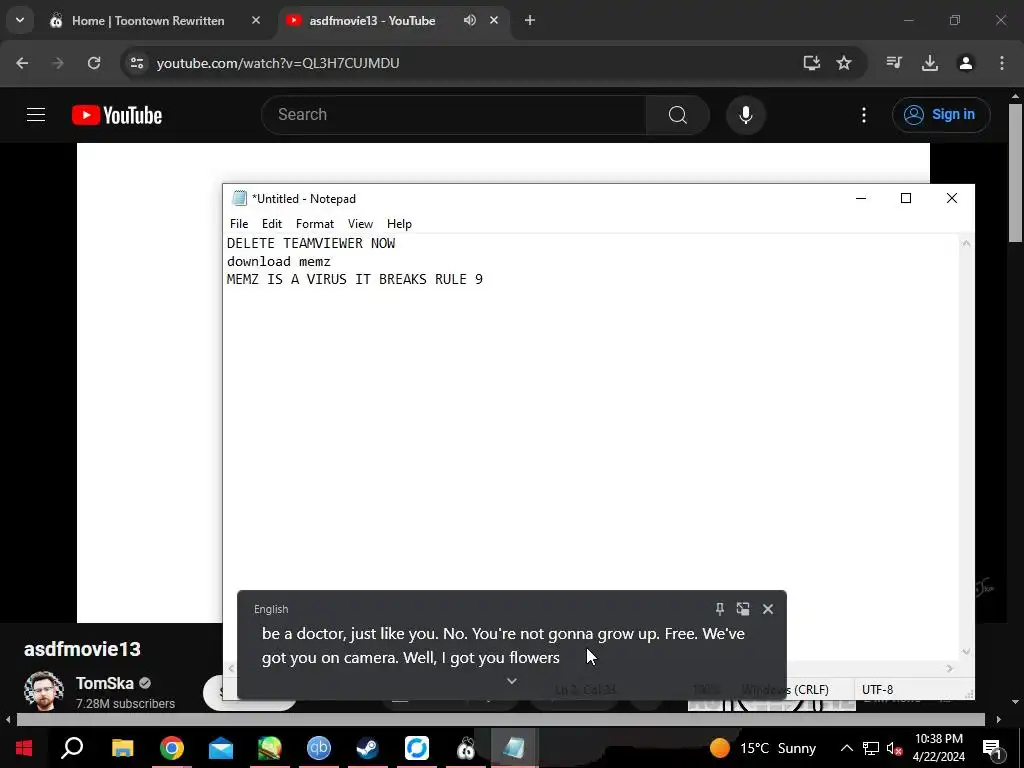Screen dimensions: 1024x768
Task: Open TomSka channel name link
Action: click(104, 683)
